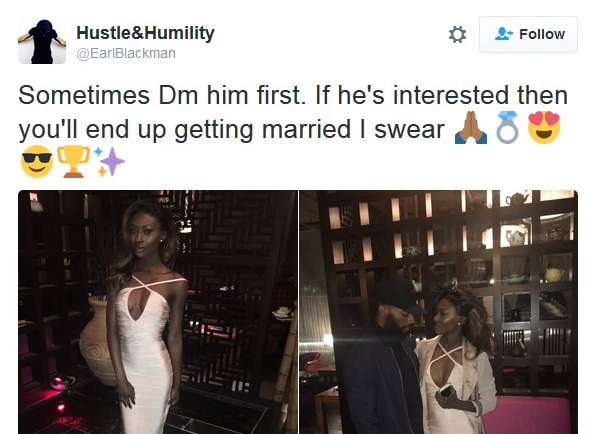
Task: Click the clay vase in the left photo
Action: click(96, 340)
